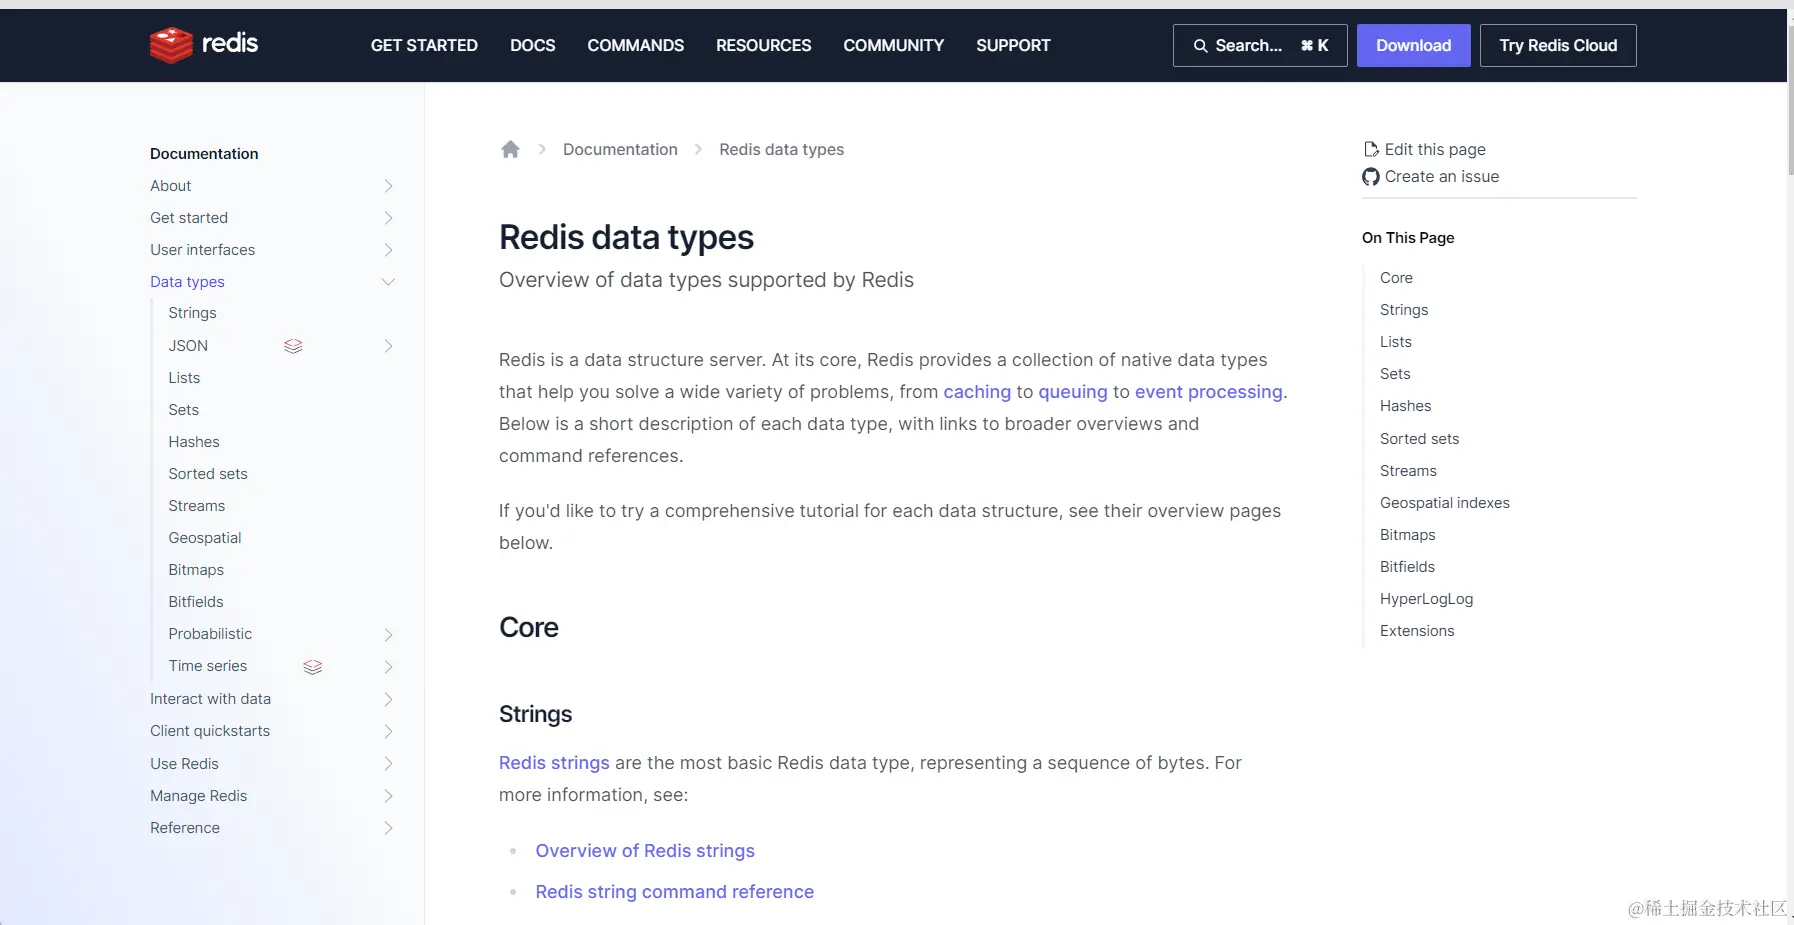Select Sets in the sidebar
This screenshot has height=925, width=1794.
[x=183, y=410]
